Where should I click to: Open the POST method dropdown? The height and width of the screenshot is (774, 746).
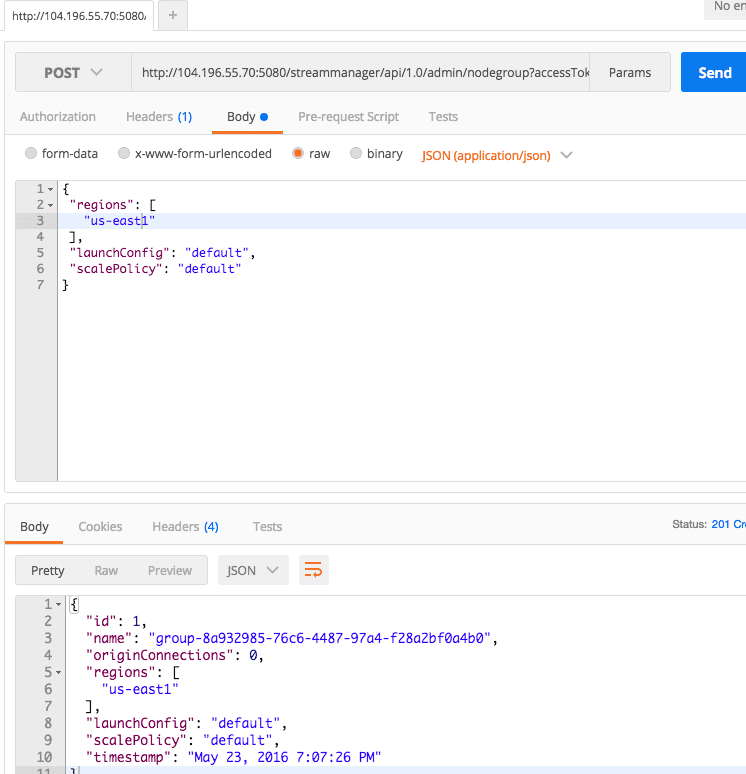tap(73, 73)
